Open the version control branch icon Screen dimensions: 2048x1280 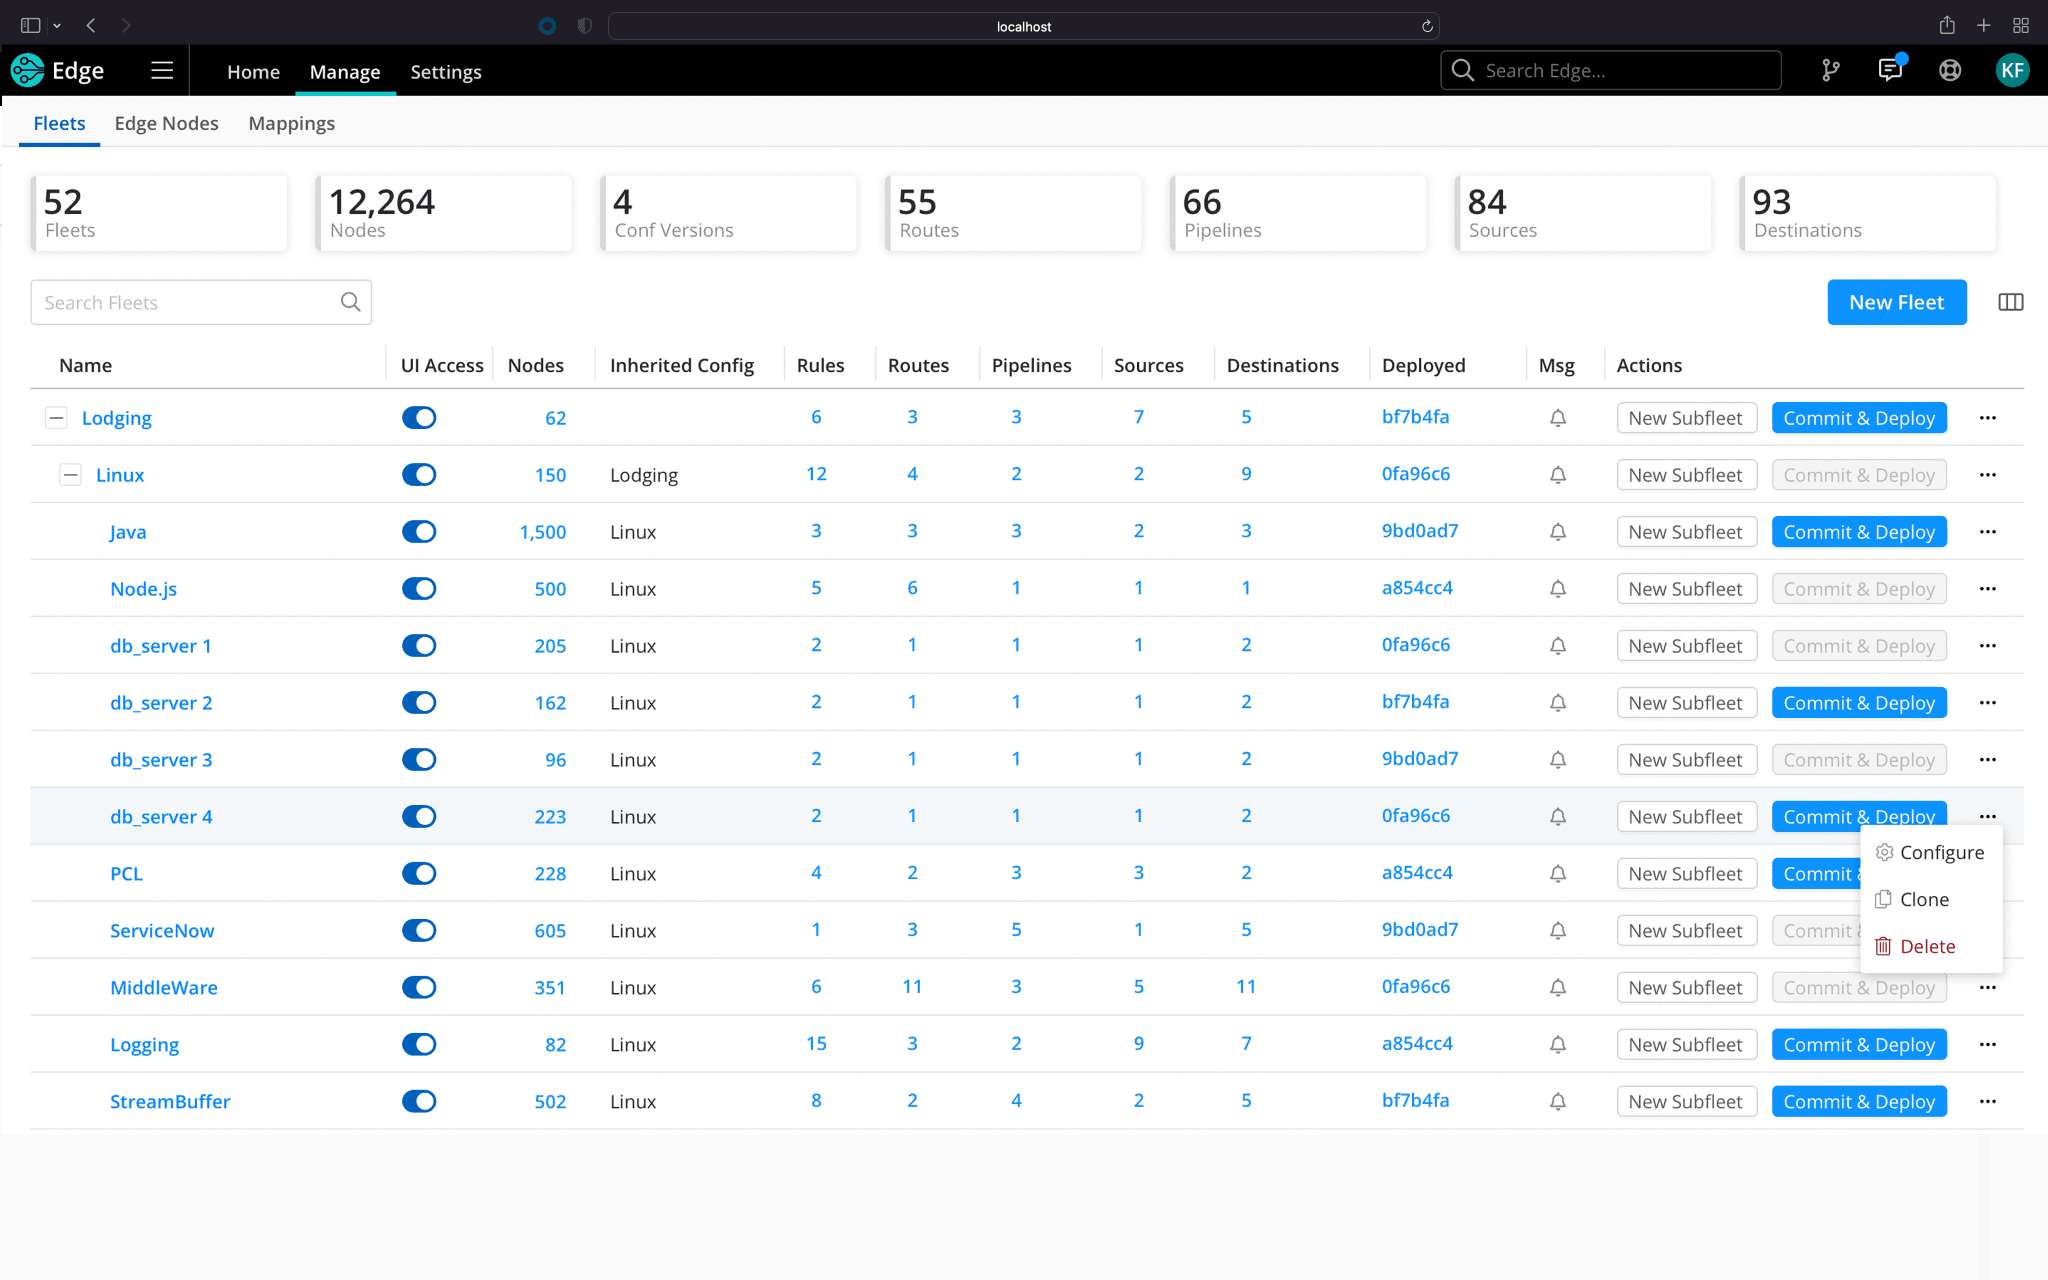coord(1830,70)
